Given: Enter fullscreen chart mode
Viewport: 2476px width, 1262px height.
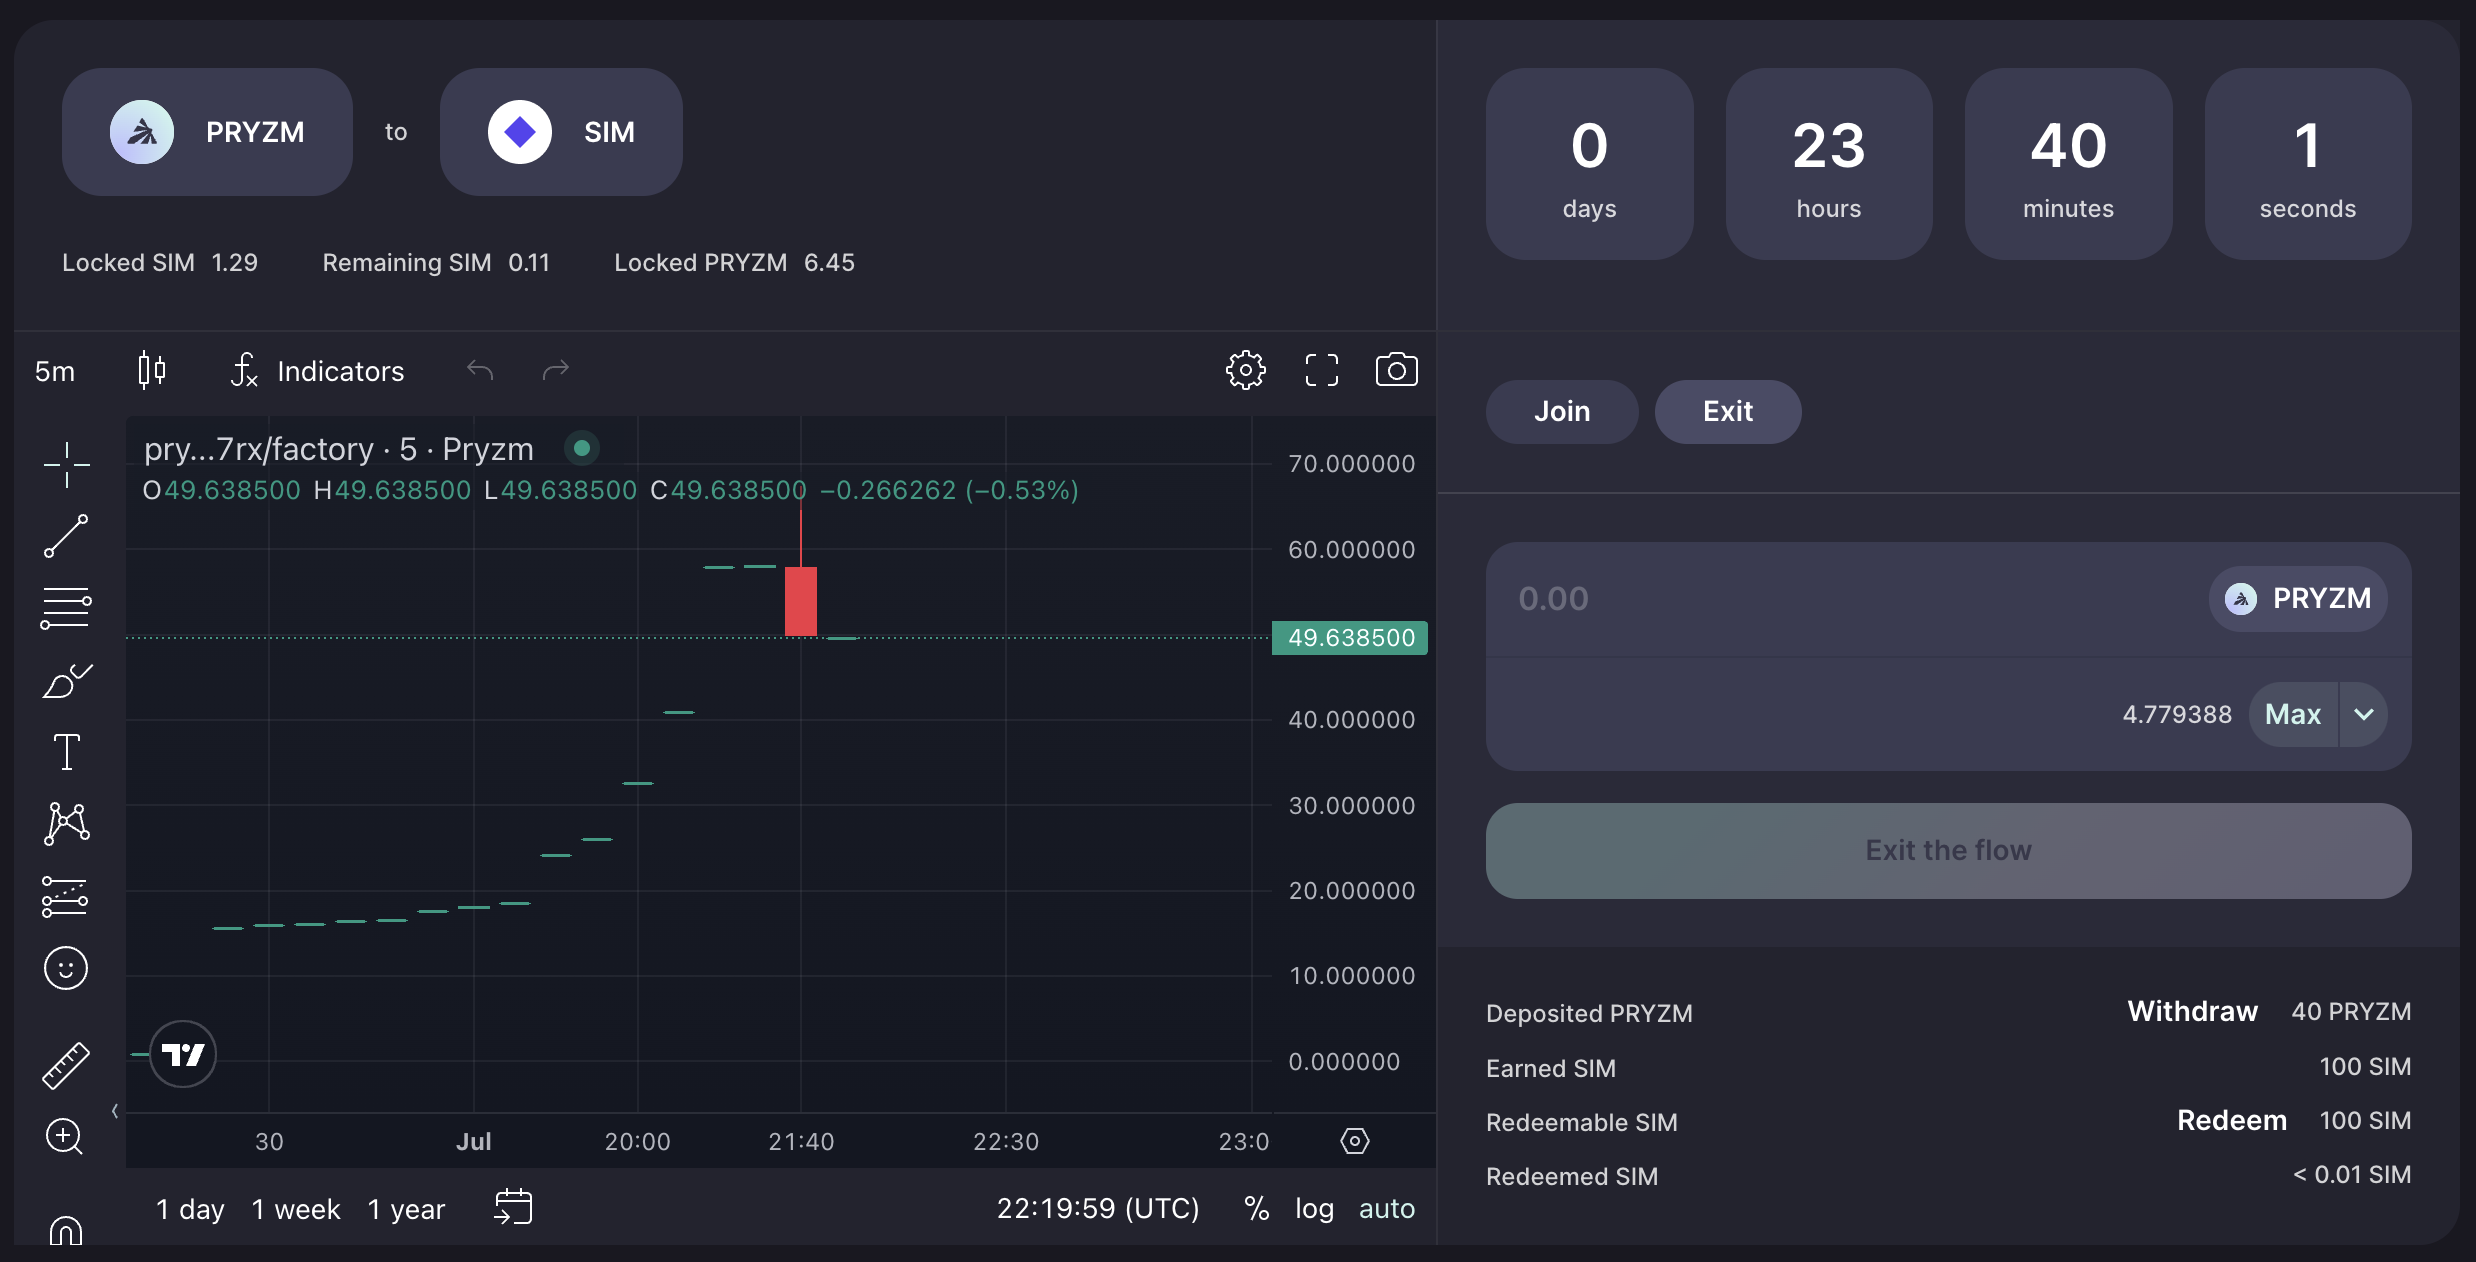Looking at the screenshot, I should pyautogui.click(x=1322, y=370).
